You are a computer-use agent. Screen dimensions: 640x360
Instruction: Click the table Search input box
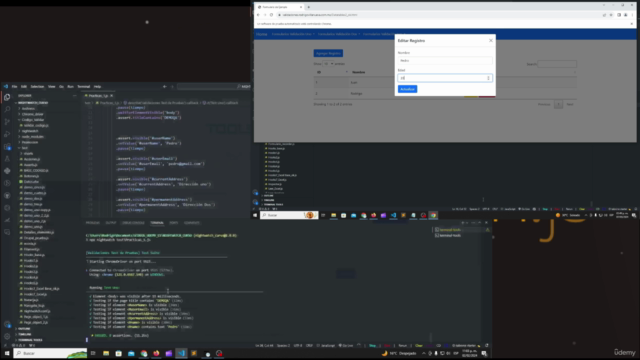click(557, 64)
